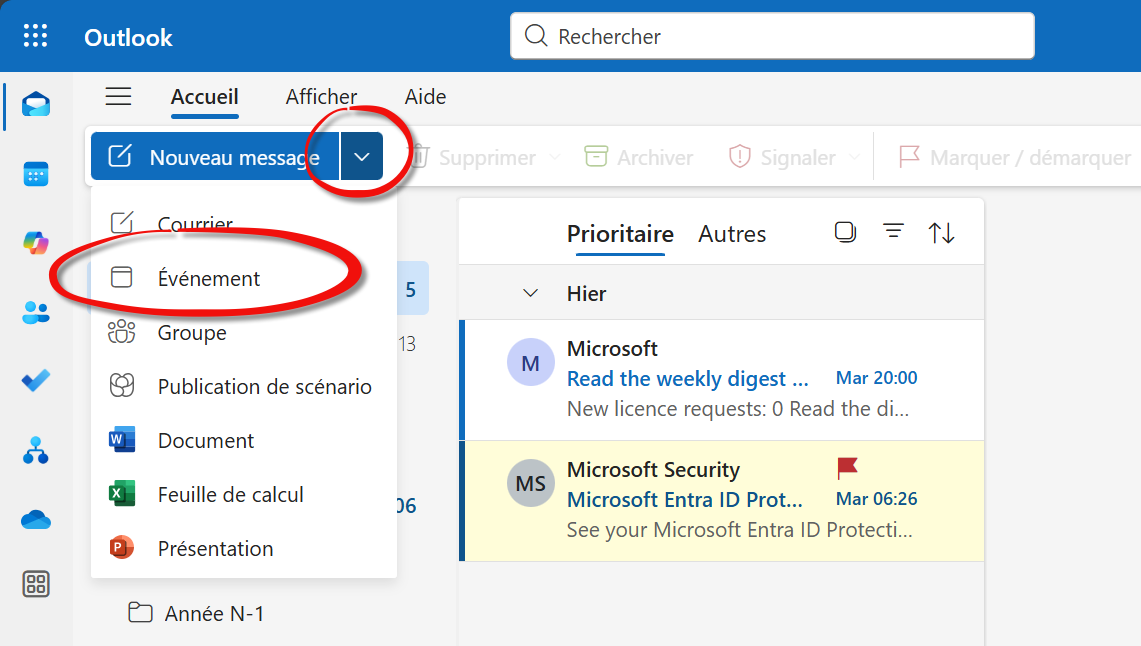This screenshot has height=646, width=1141.
Task: Click the Rechercher search field
Action: pyautogui.click(x=772, y=37)
